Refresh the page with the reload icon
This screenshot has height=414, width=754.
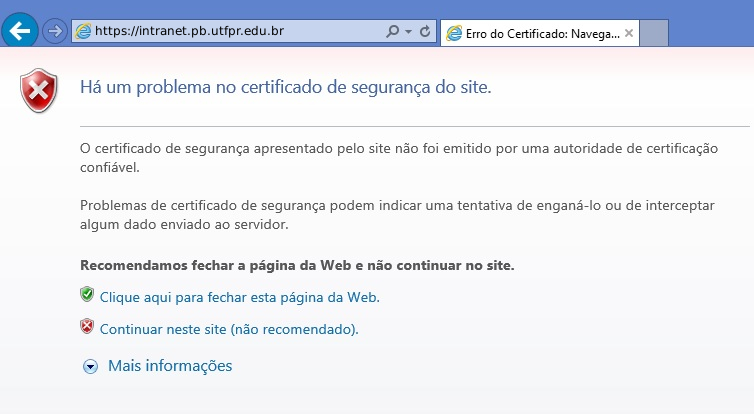tap(425, 32)
